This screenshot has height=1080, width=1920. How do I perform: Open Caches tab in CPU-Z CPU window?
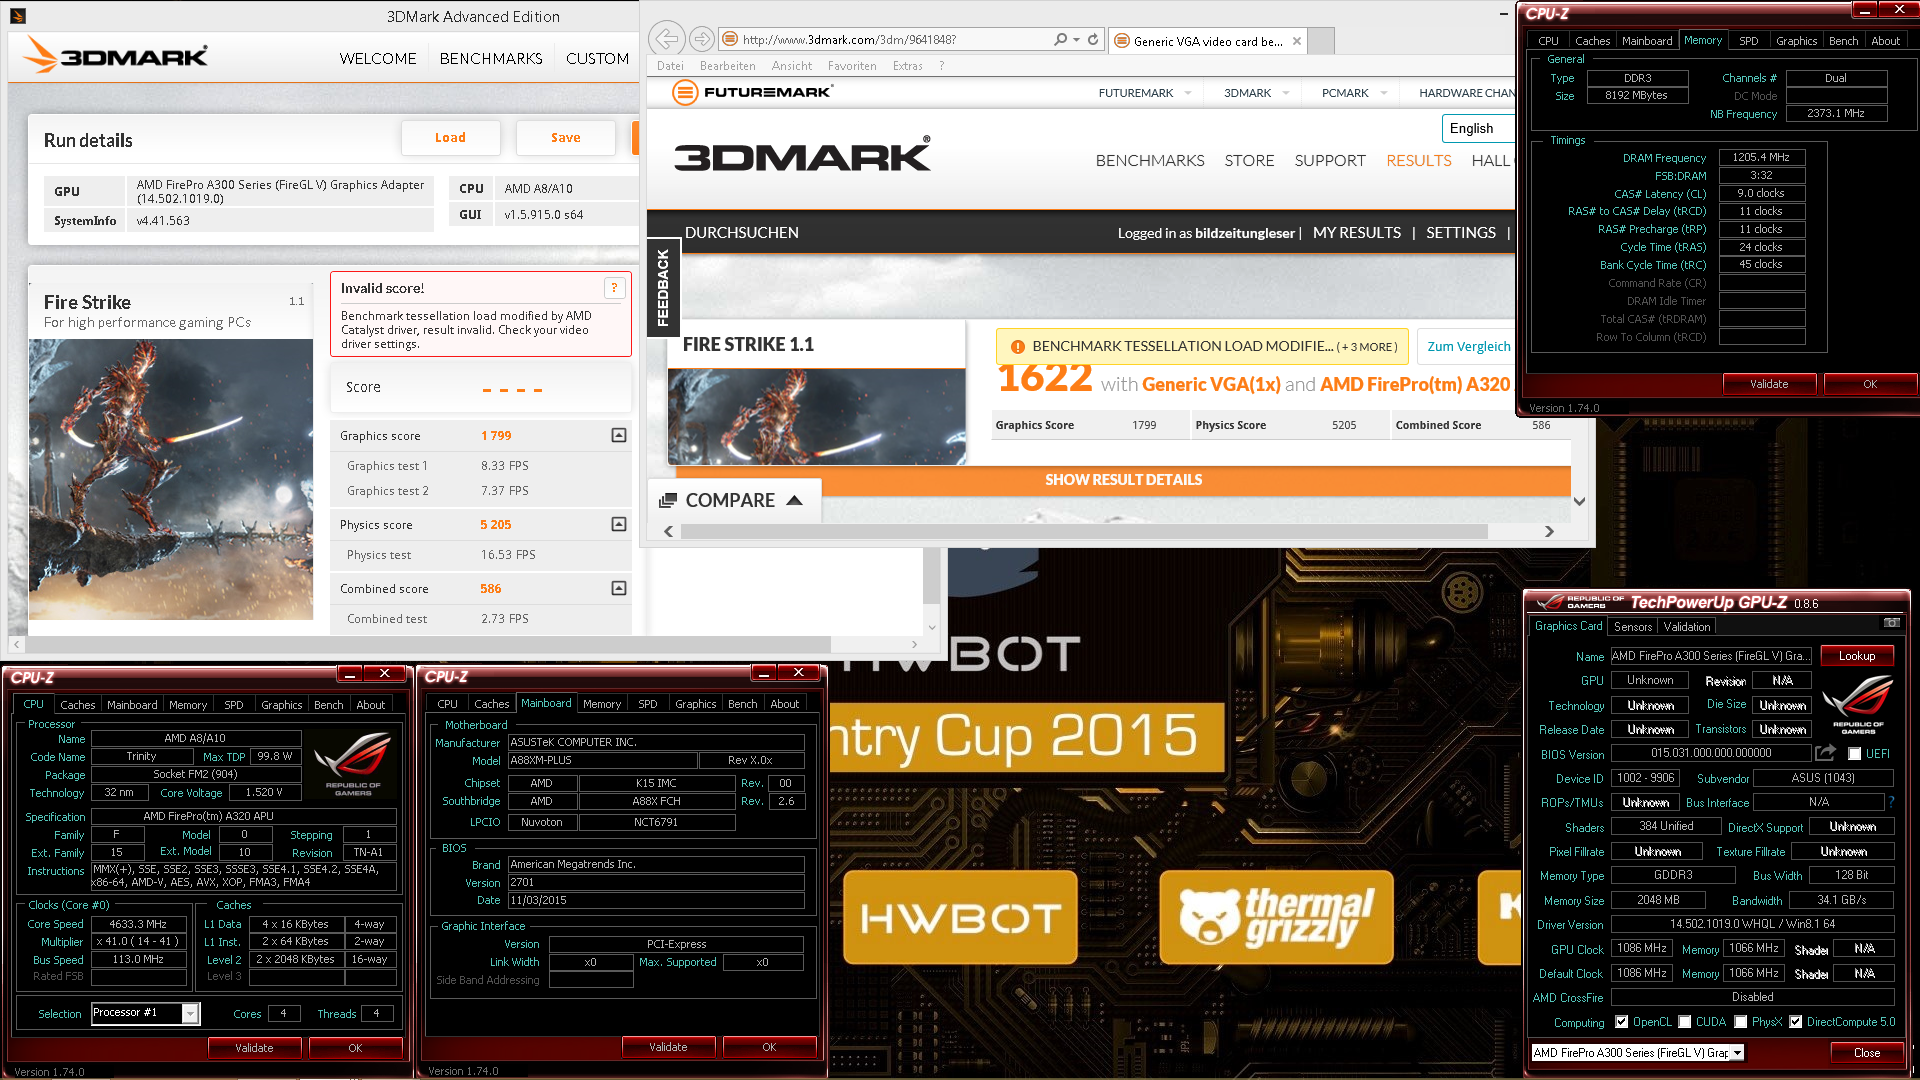click(78, 705)
